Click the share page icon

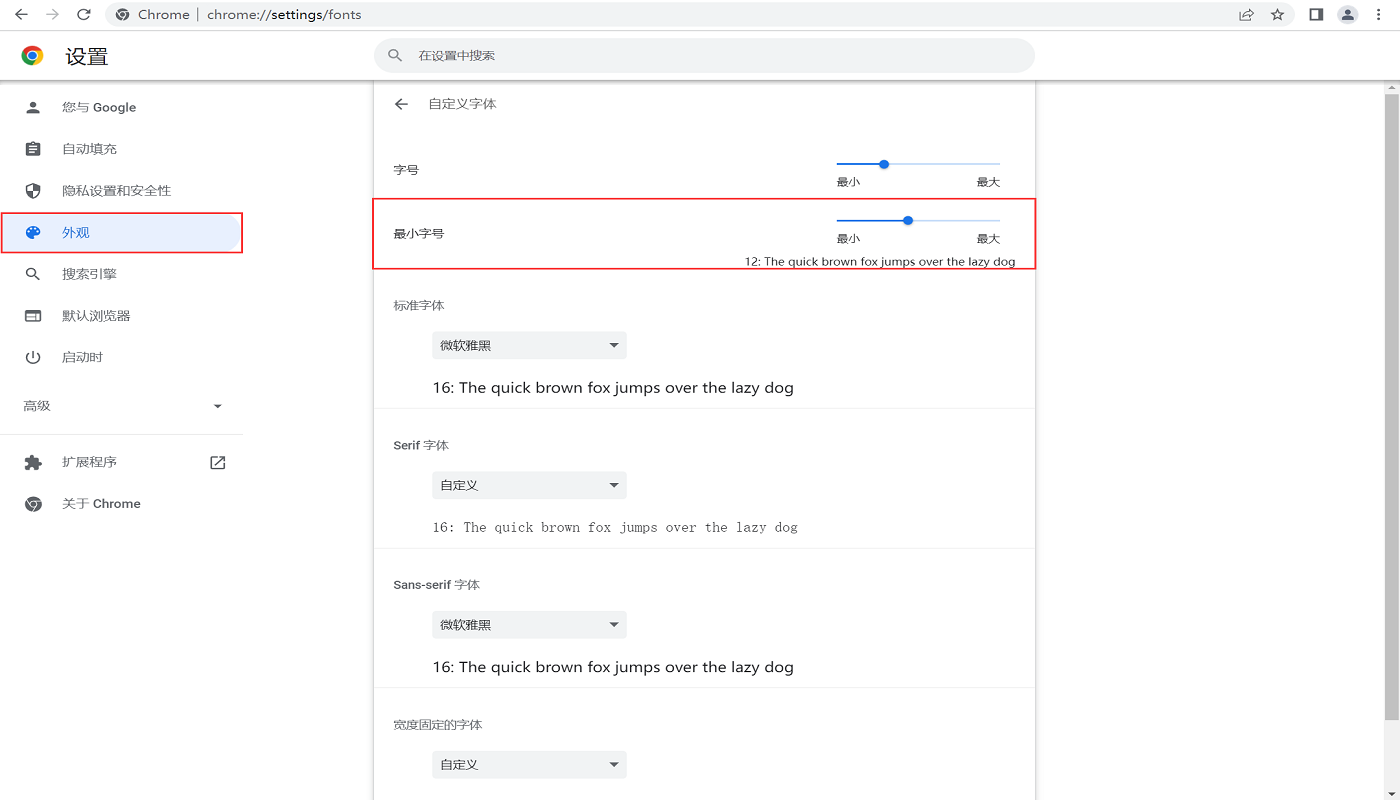(x=1246, y=15)
